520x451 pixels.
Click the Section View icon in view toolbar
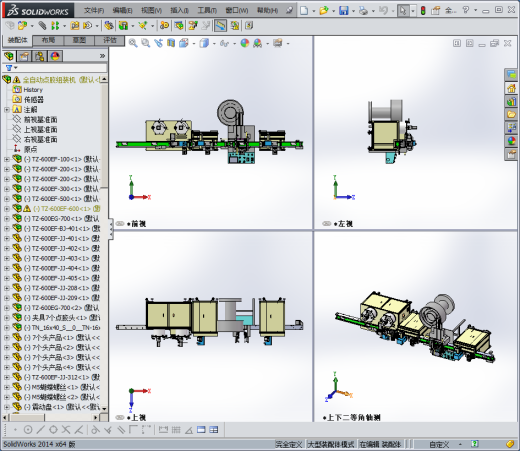[171, 43]
